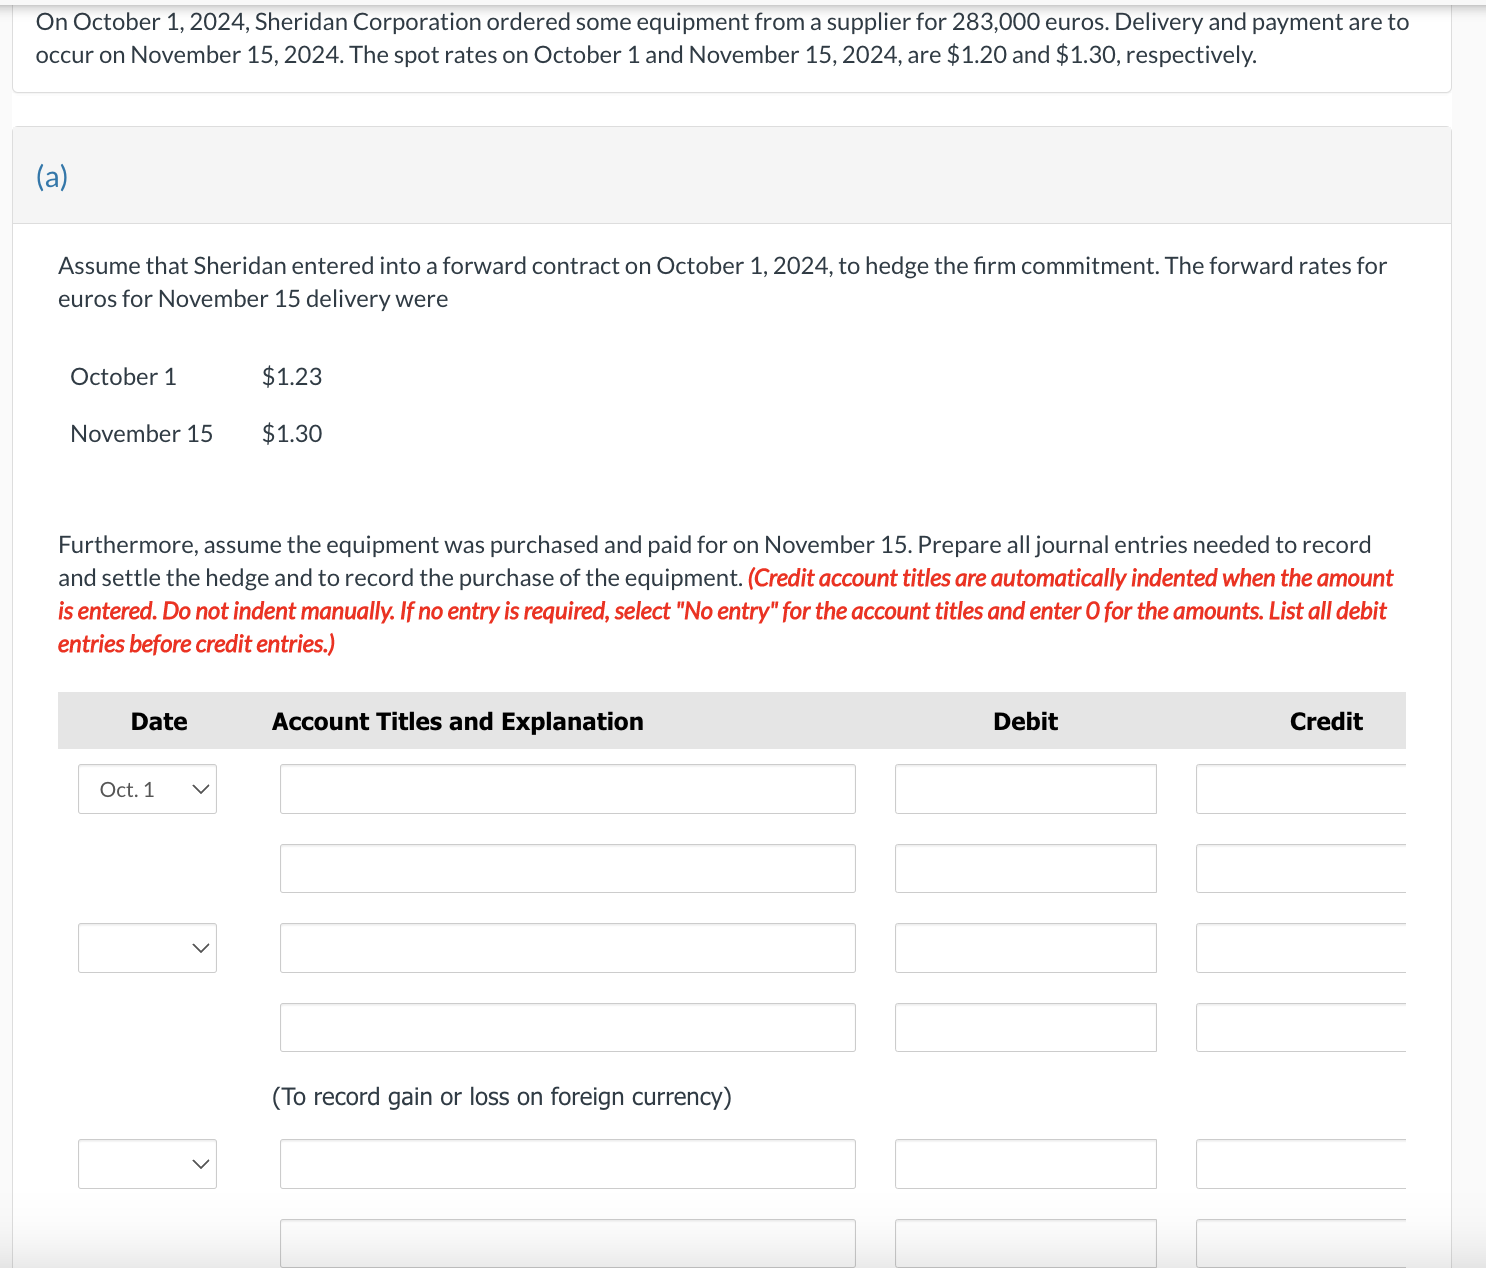Click debit field in second journal row
Image resolution: width=1486 pixels, height=1268 pixels.
pyautogui.click(x=1025, y=868)
